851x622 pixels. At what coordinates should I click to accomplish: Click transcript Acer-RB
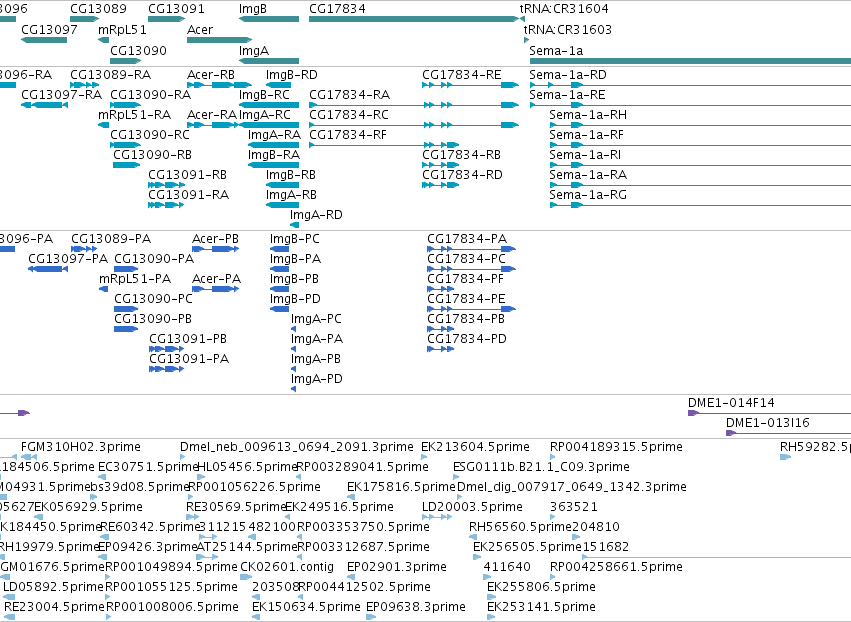(x=211, y=74)
